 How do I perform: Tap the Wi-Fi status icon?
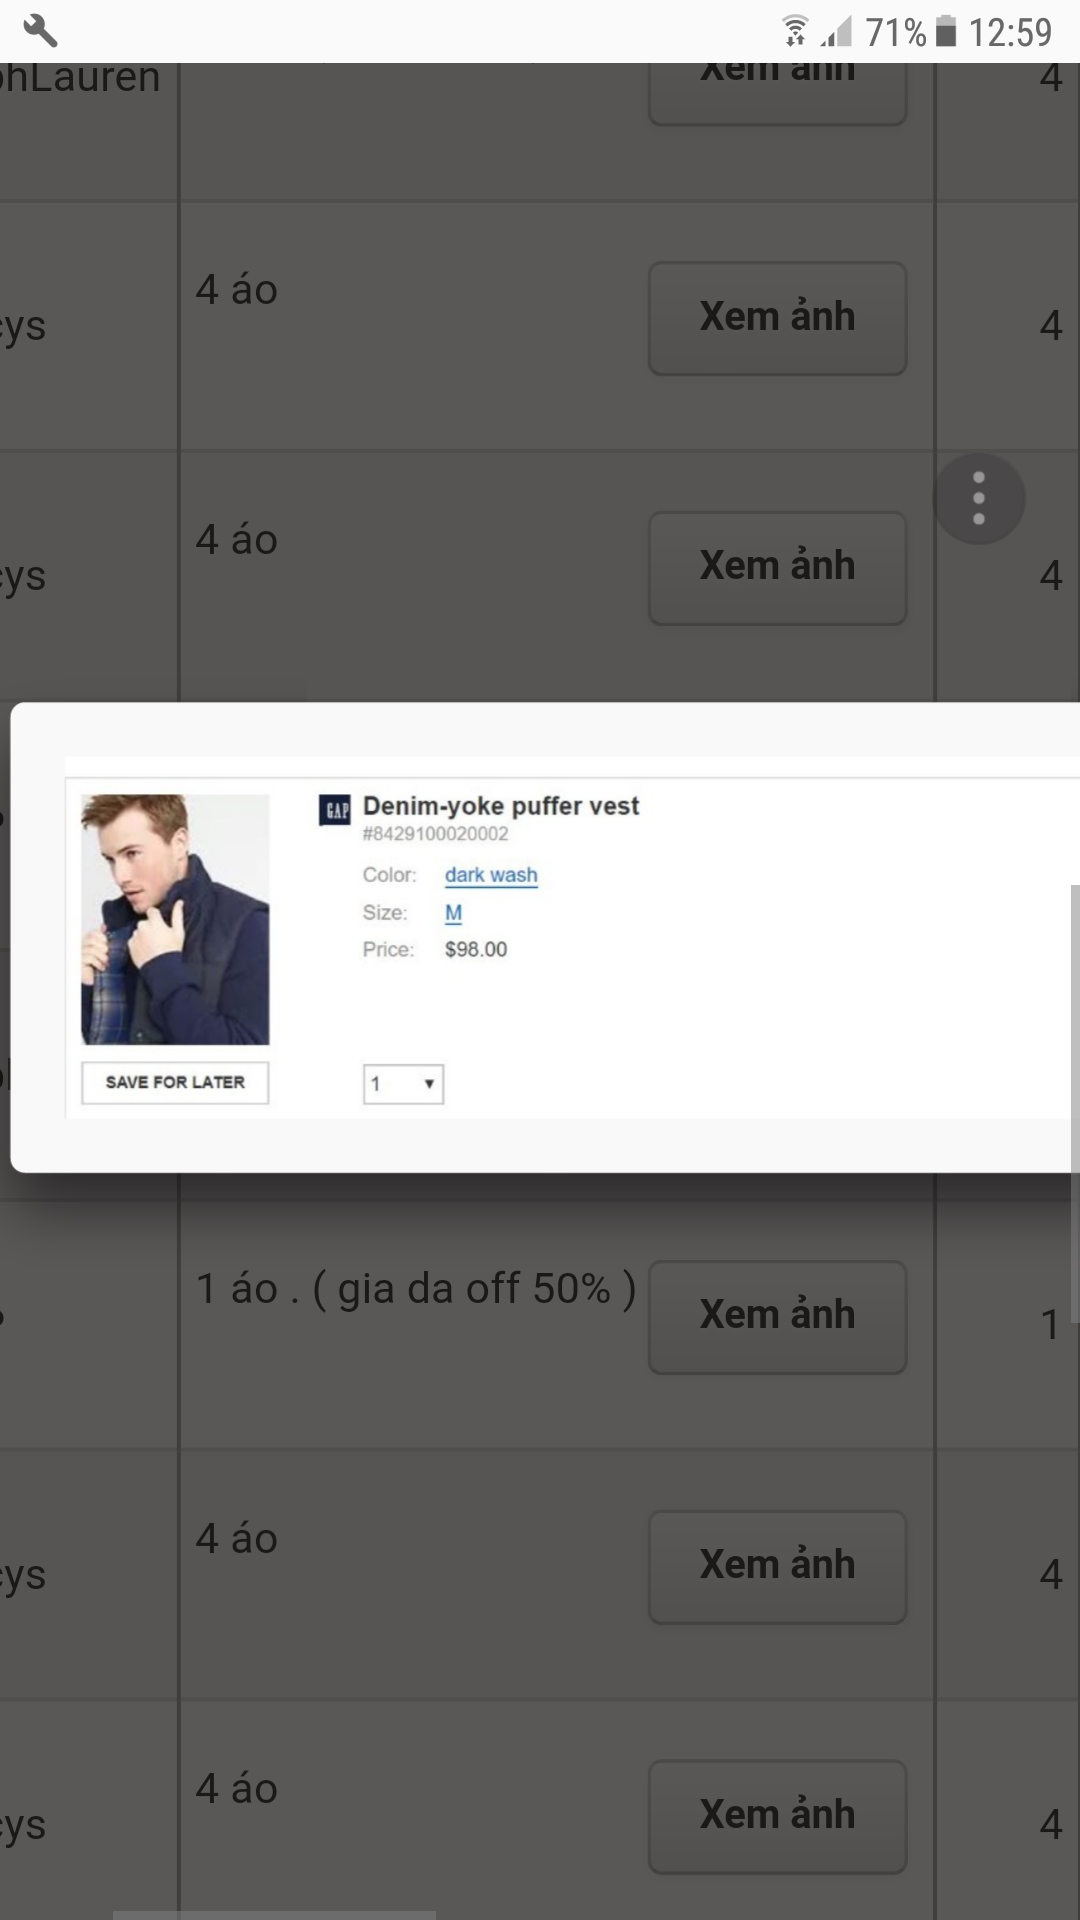795,32
